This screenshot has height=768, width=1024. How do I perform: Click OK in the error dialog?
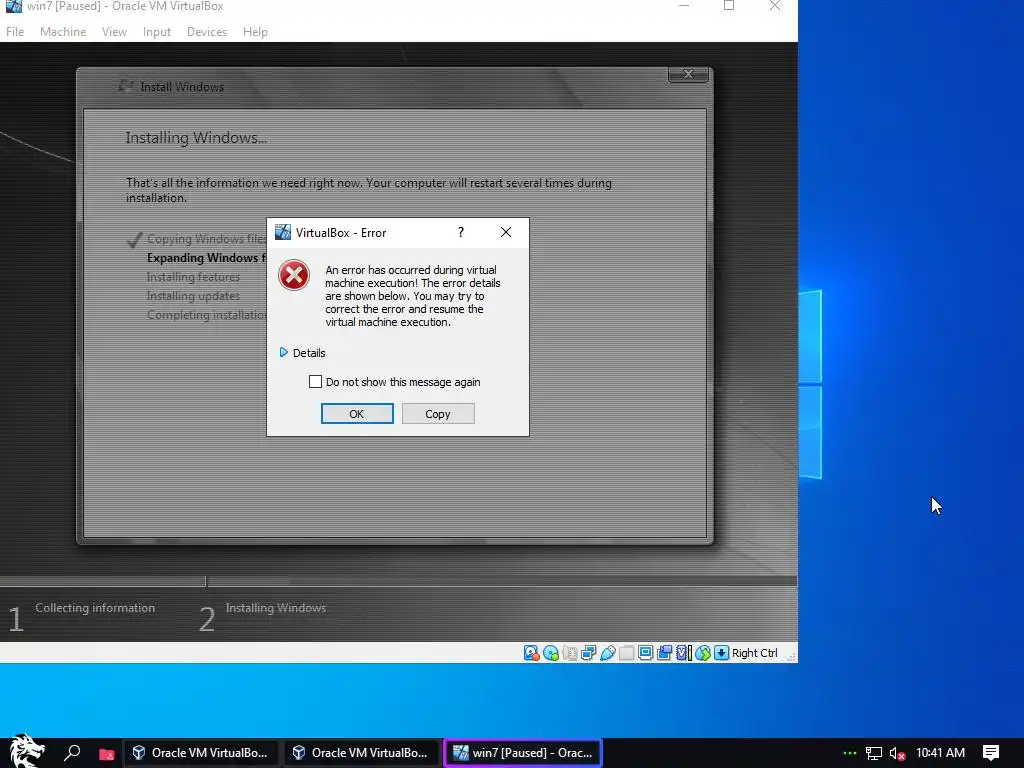(x=357, y=413)
